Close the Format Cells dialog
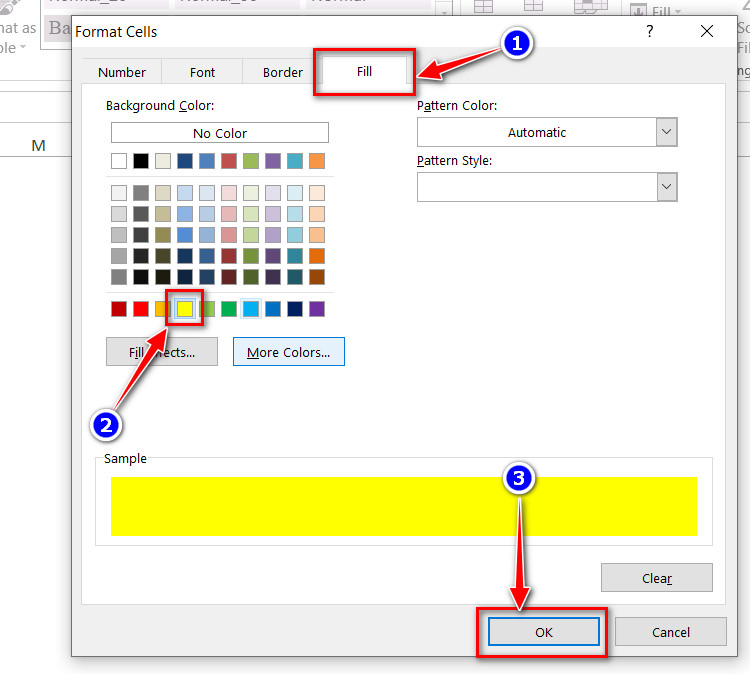The width and height of the screenshot is (750, 674). (x=706, y=31)
